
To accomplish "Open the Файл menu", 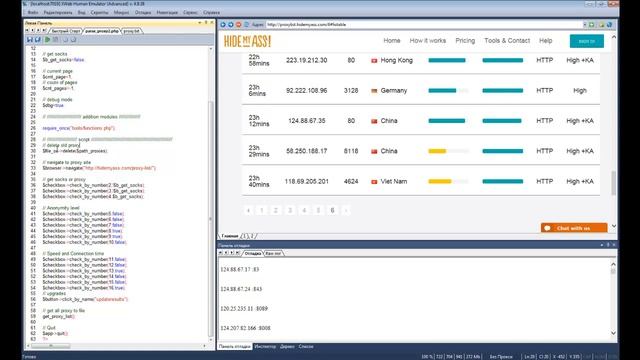I will [33, 13].
